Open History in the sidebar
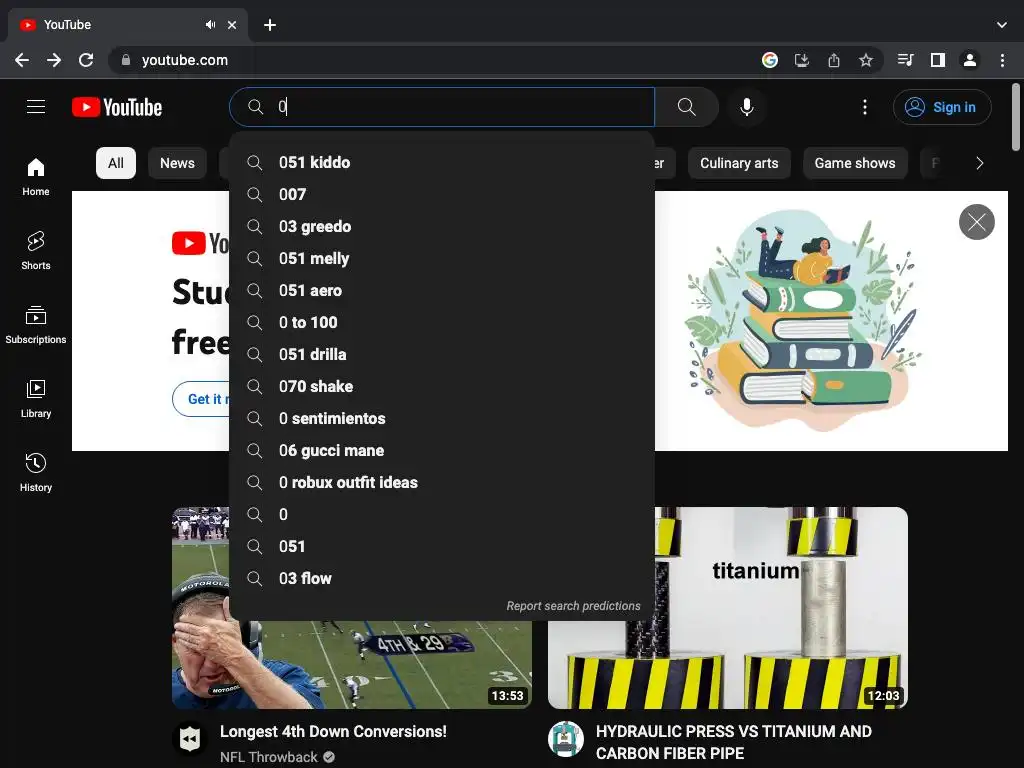This screenshot has width=1024, height=768. [36, 472]
